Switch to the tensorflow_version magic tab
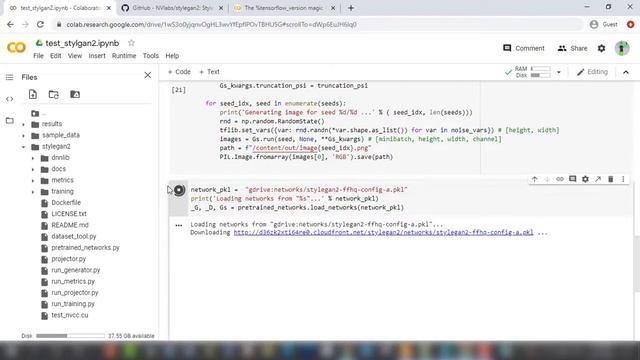 [x=284, y=8]
